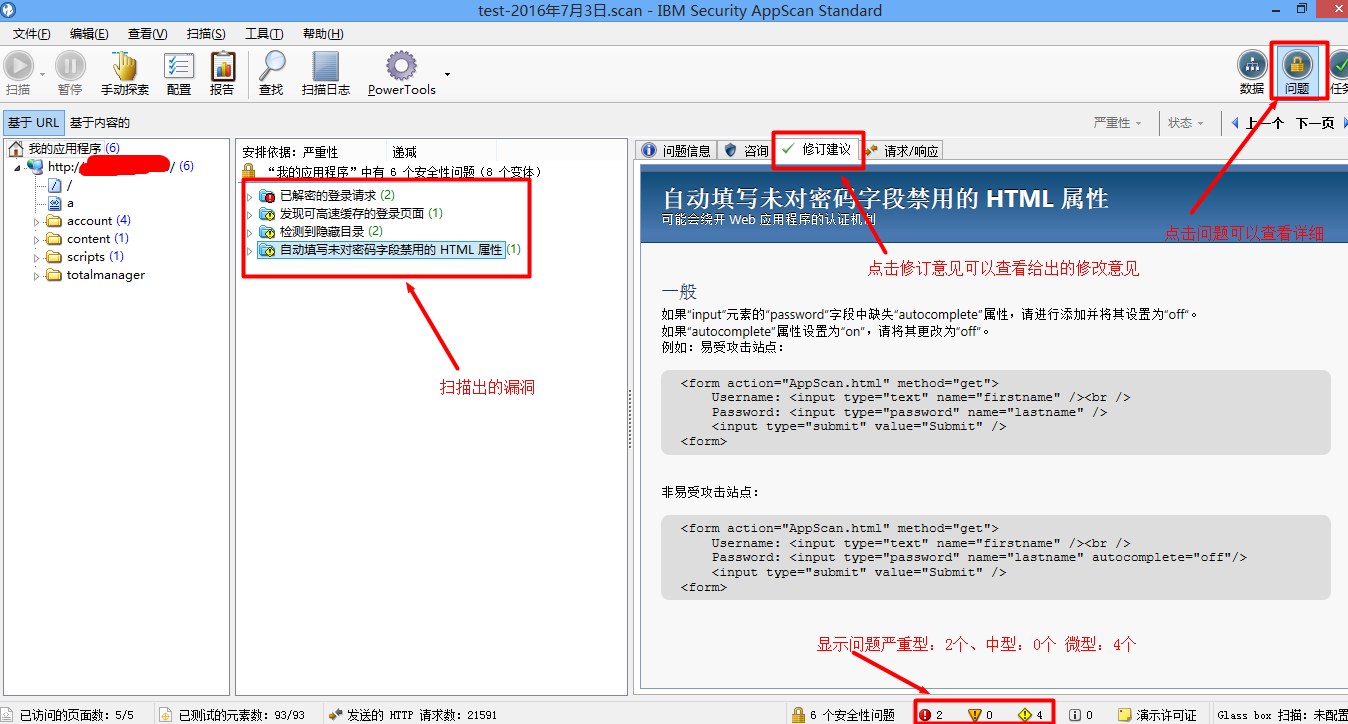Click 严重性 sort criterion label
The height and width of the screenshot is (724, 1348).
[x=320, y=152]
